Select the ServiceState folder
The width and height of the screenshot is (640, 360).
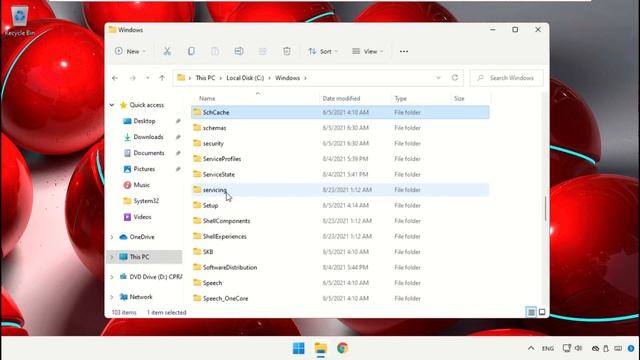(340, 174)
